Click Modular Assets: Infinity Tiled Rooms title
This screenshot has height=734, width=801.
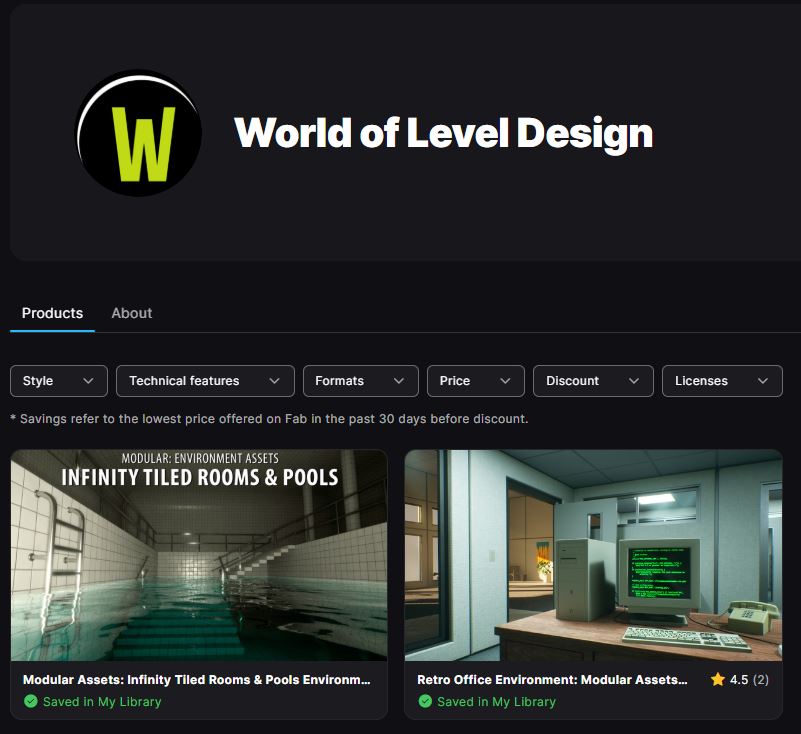pos(197,680)
